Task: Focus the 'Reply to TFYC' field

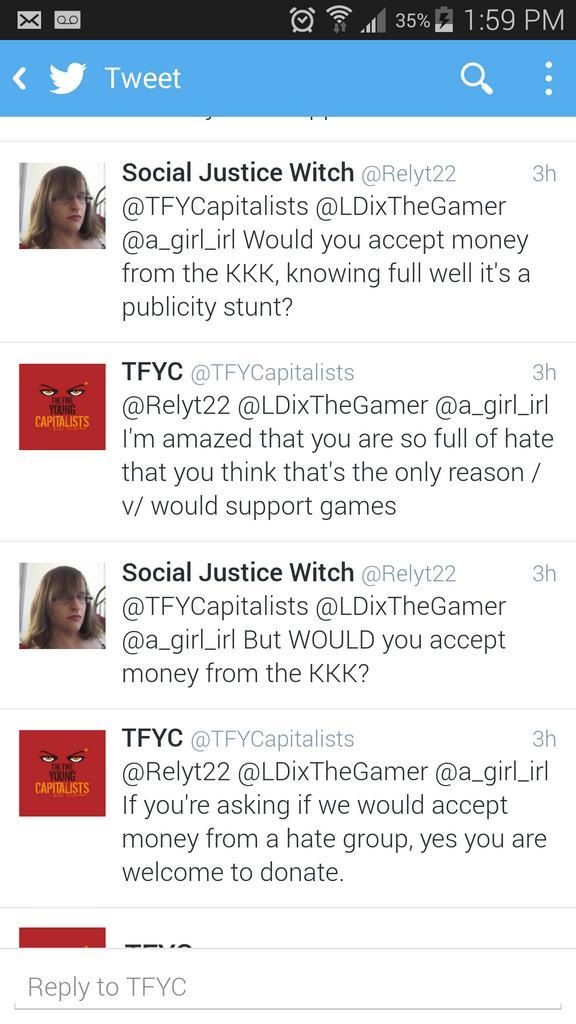Action: click(x=288, y=987)
